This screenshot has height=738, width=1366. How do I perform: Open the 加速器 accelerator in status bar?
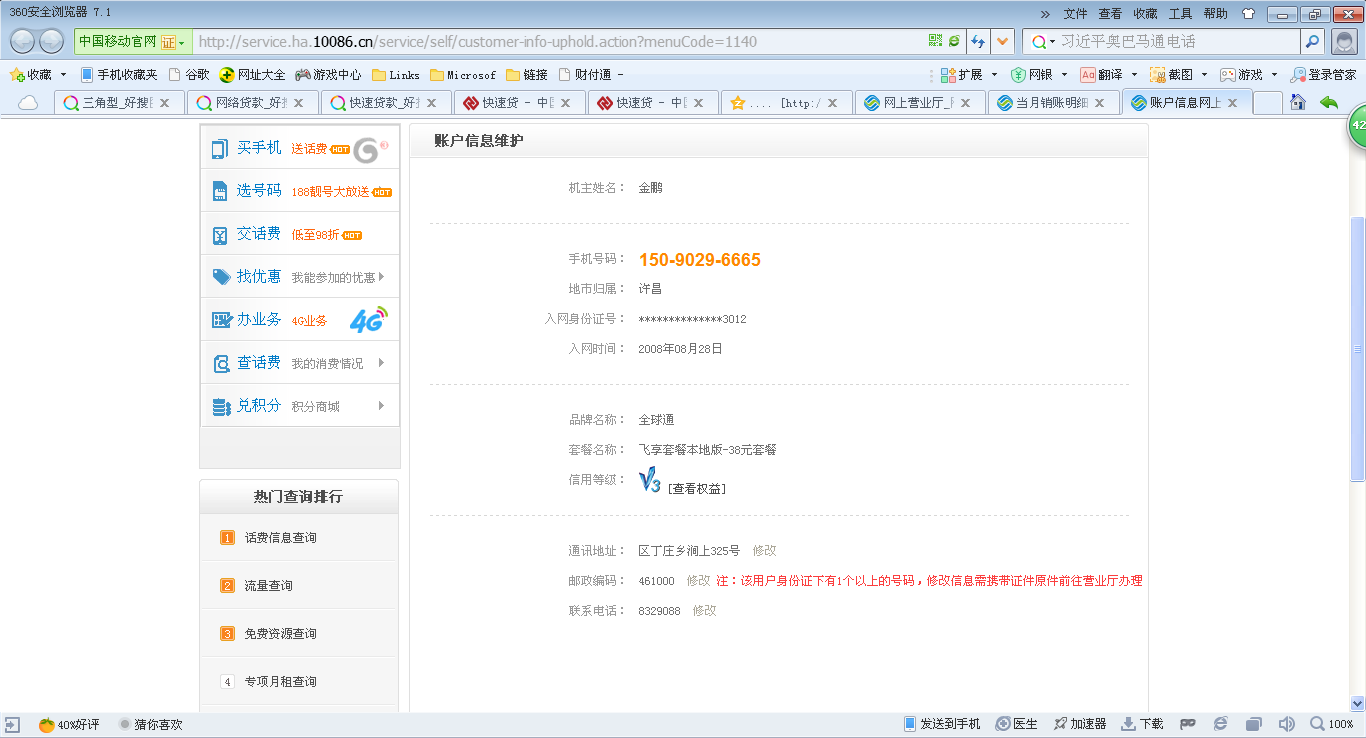coord(1079,724)
